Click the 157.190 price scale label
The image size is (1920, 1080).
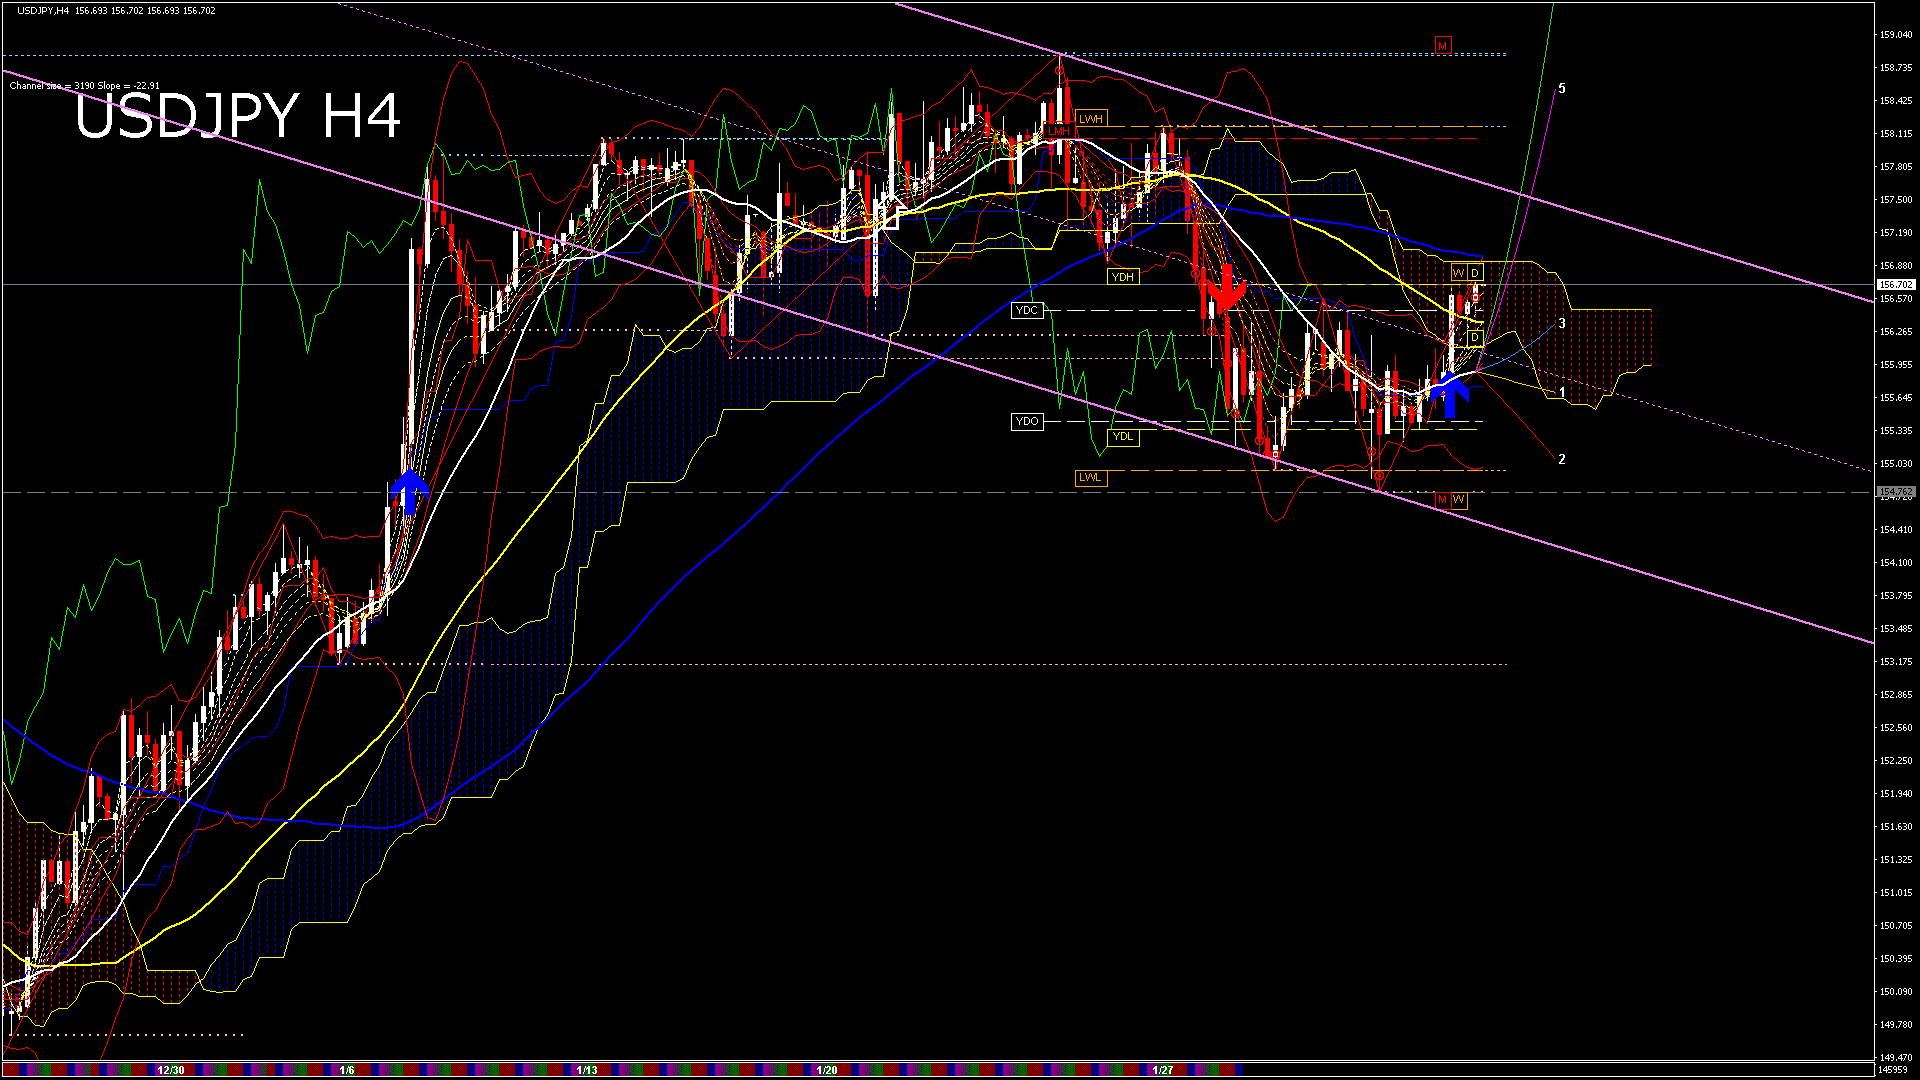click(1896, 233)
